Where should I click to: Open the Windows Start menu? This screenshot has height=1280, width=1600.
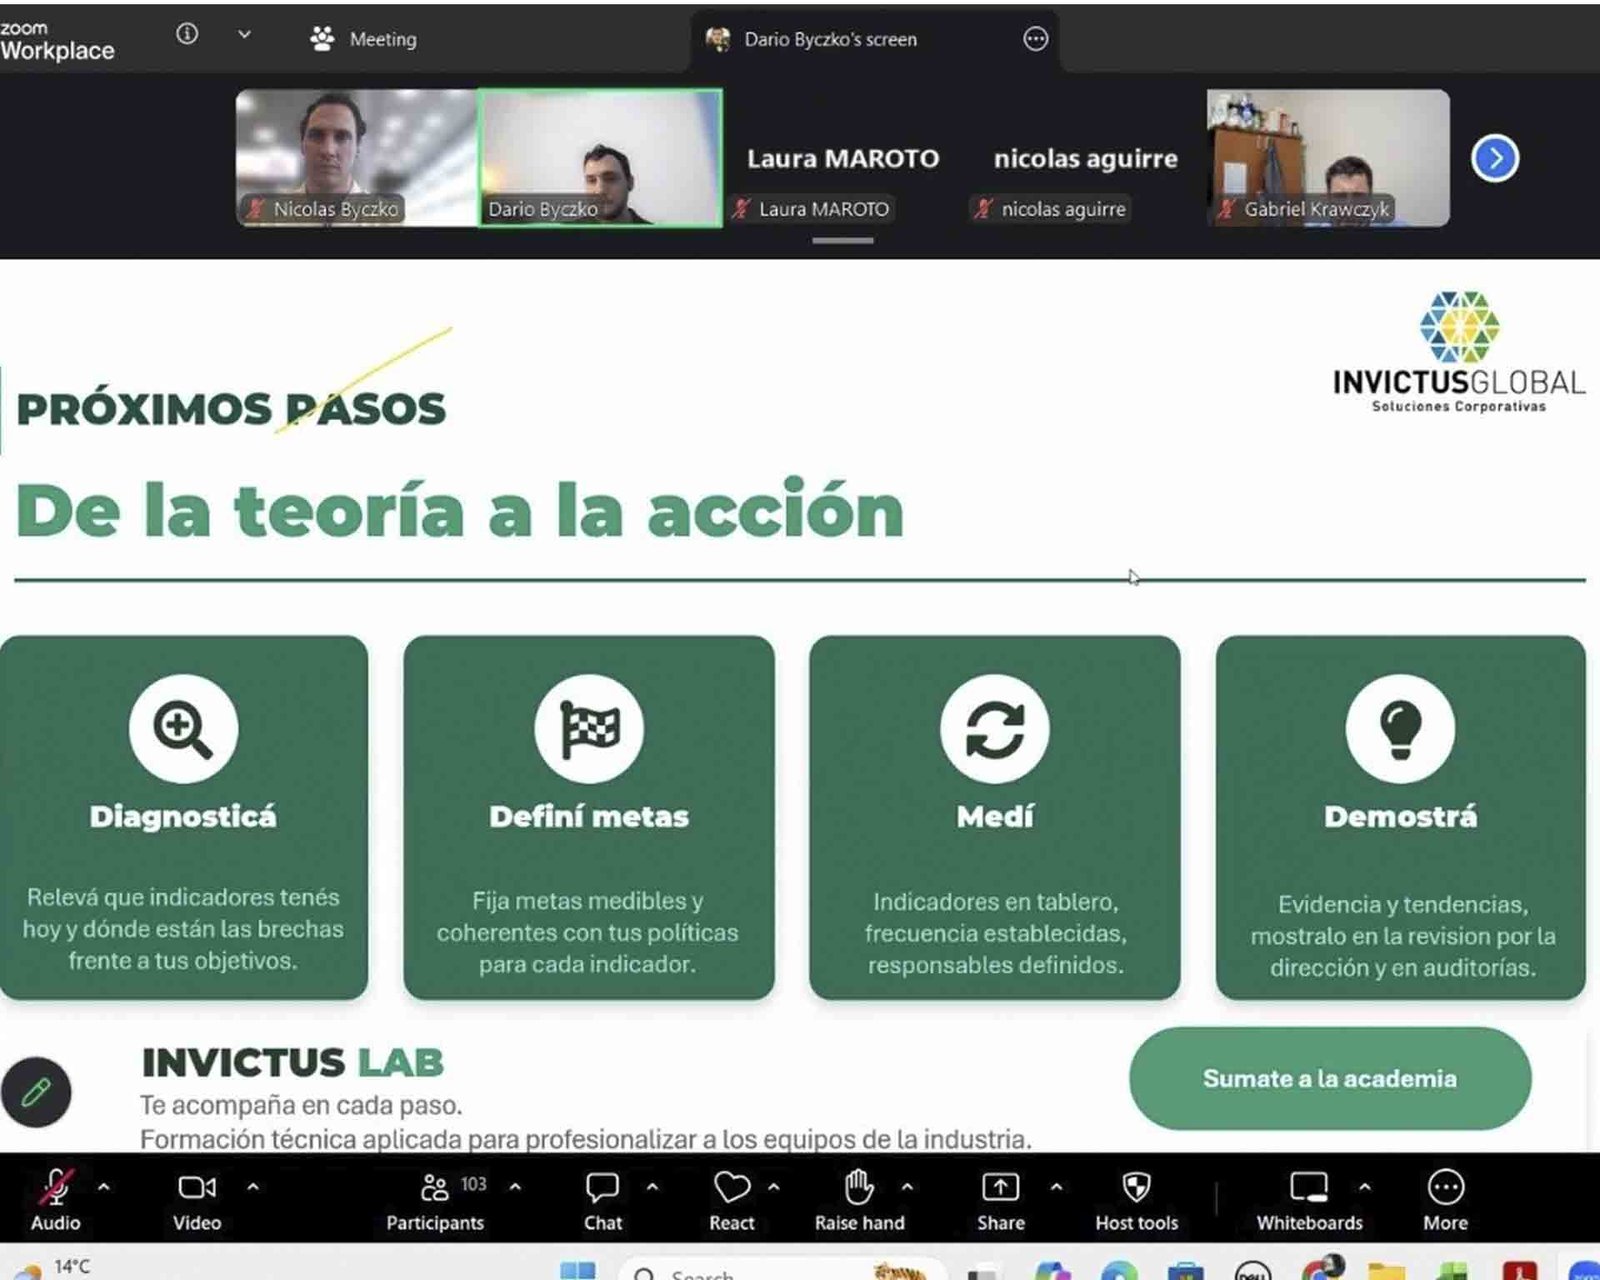pos(577,1271)
